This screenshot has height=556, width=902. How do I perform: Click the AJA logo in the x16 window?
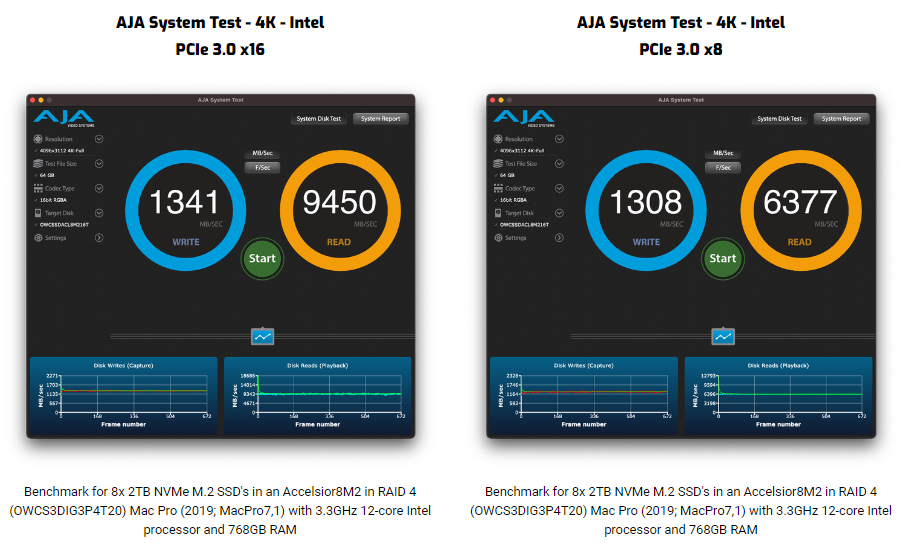[63, 118]
